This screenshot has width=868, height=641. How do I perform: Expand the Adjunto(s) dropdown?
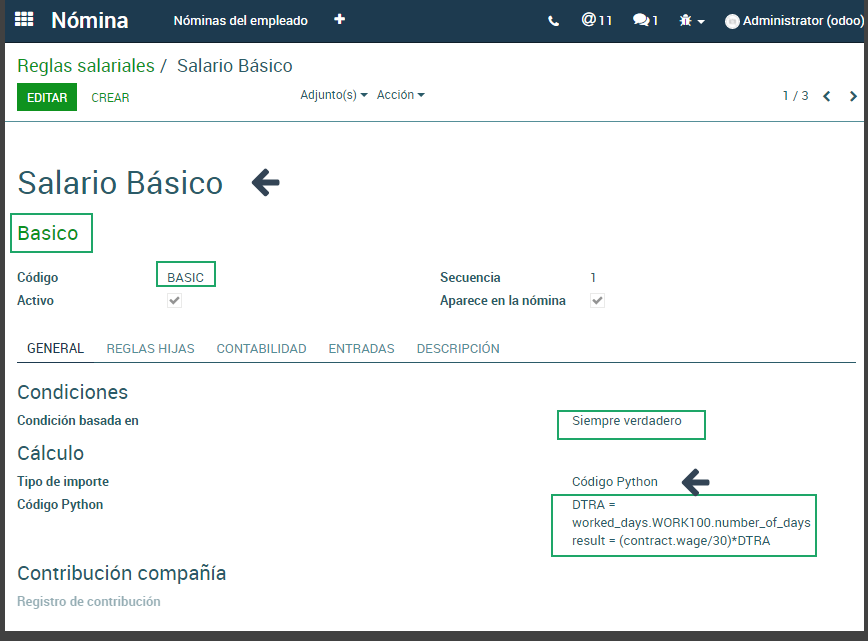[334, 95]
